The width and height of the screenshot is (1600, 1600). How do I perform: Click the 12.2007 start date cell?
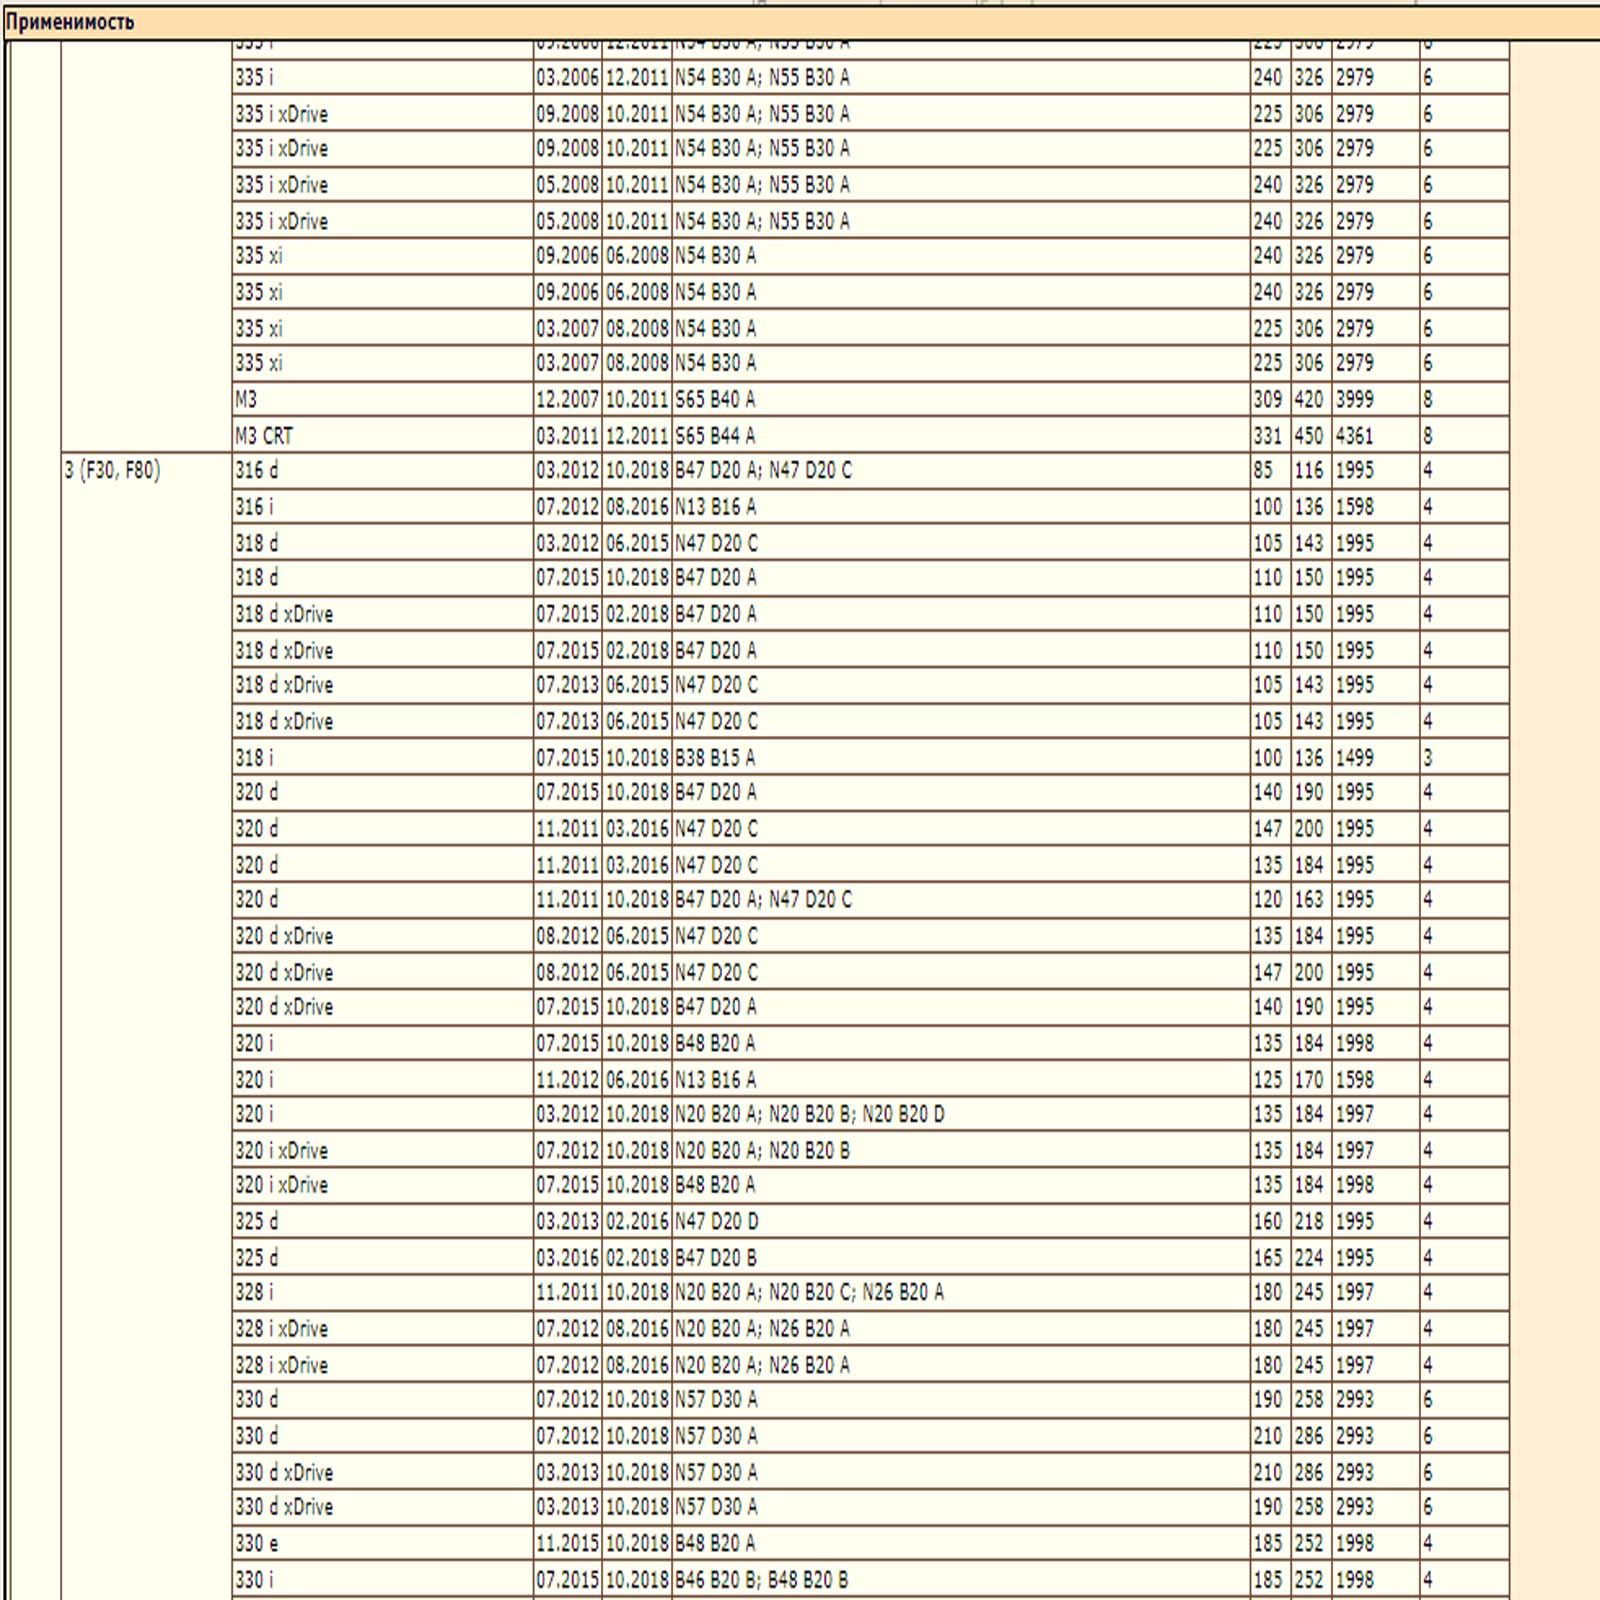pyautogui.click(x=568, y=399)
